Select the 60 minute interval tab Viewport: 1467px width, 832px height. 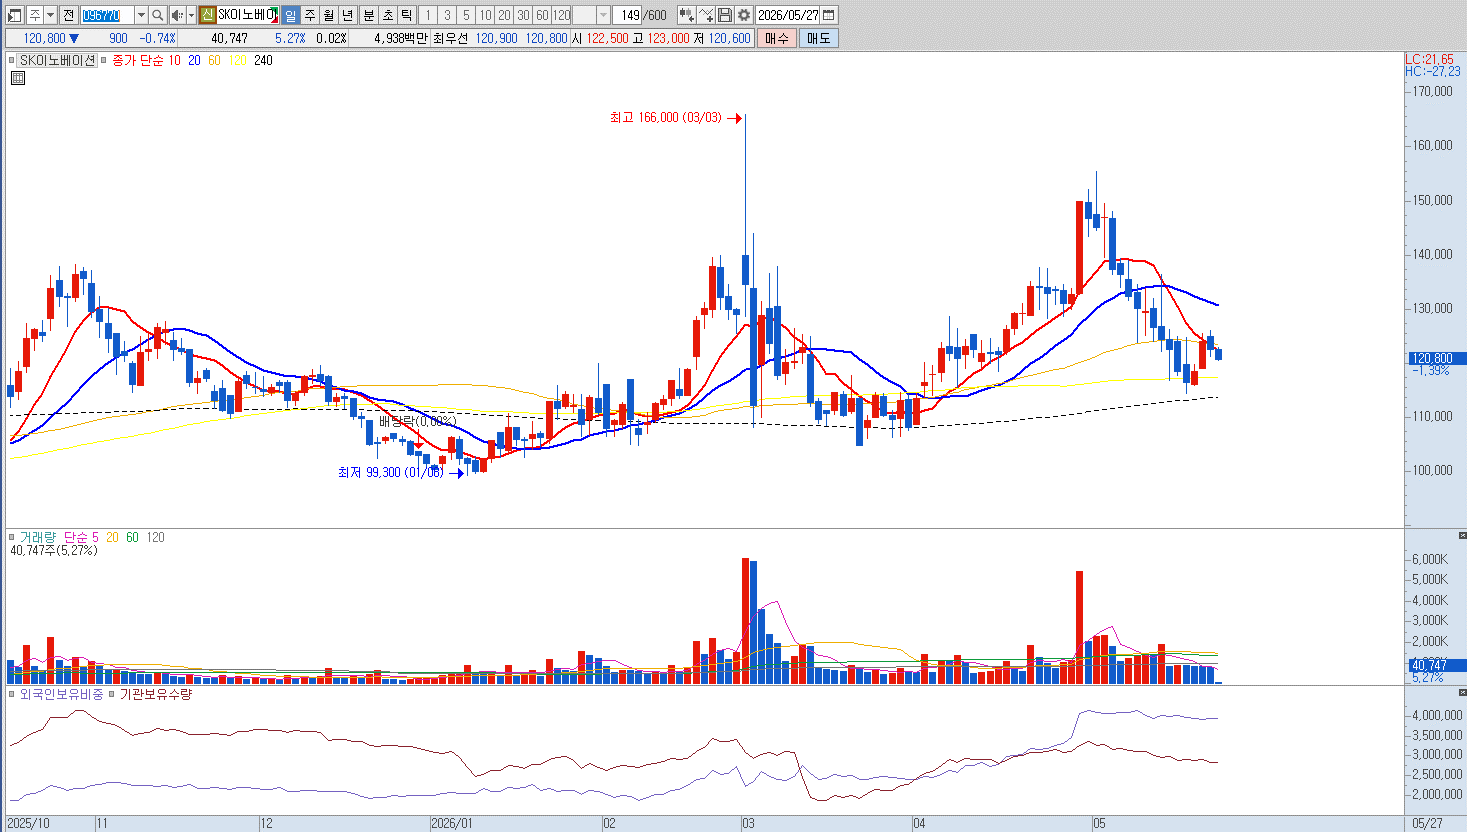click(x=542, y=15)
